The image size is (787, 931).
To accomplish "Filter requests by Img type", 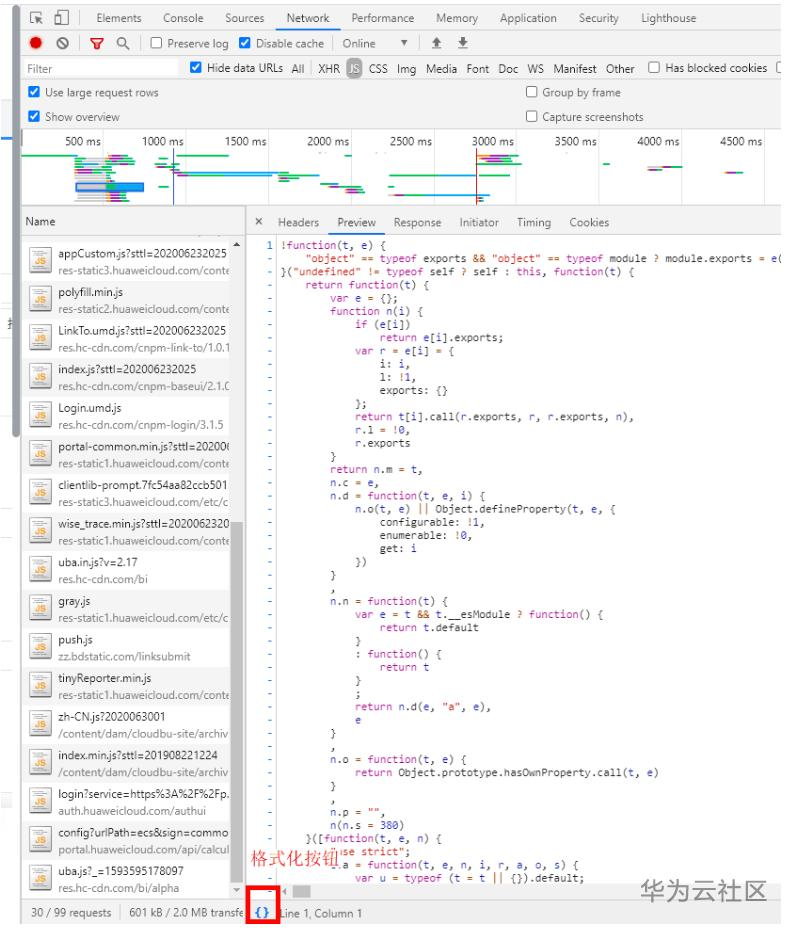I will [406, 69].
